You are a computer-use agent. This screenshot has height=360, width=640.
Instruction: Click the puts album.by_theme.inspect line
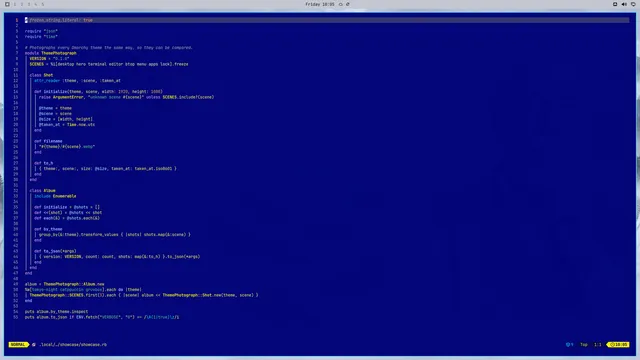pyautogui.click(x=56, y=311)
